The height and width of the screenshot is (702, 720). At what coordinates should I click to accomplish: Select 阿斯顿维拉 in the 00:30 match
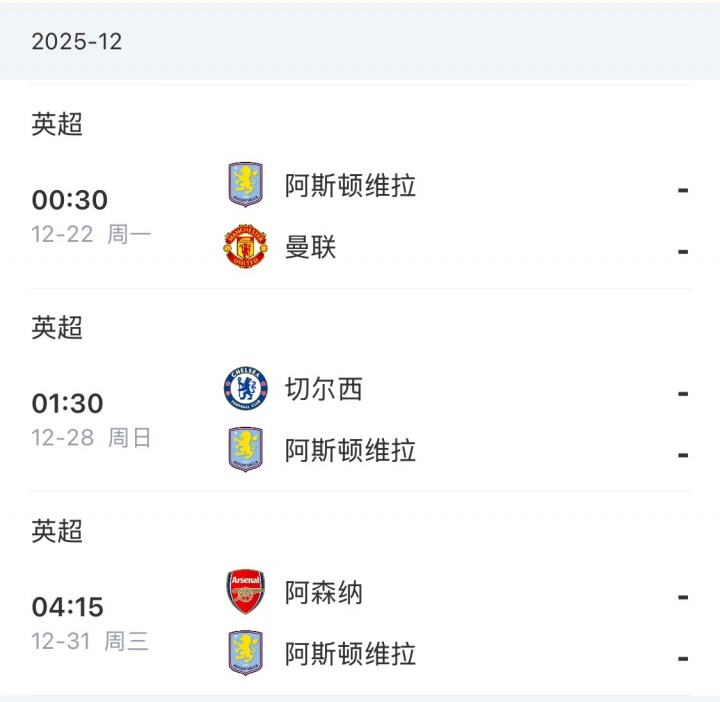point(350,186)
